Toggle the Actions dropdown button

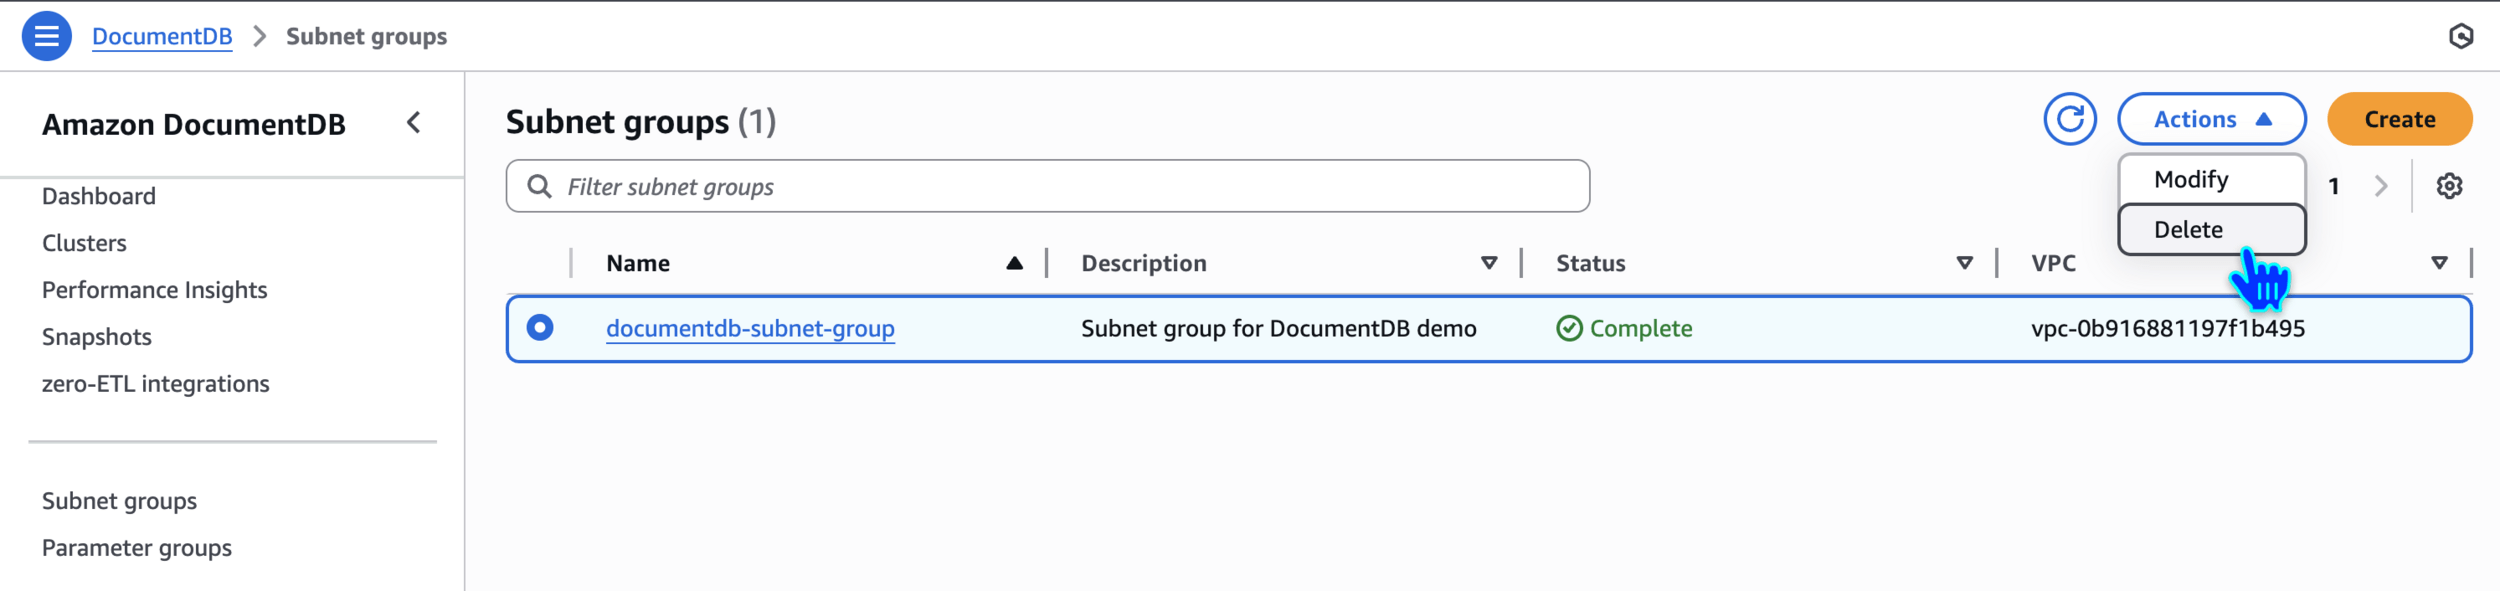click(2211, 119)
